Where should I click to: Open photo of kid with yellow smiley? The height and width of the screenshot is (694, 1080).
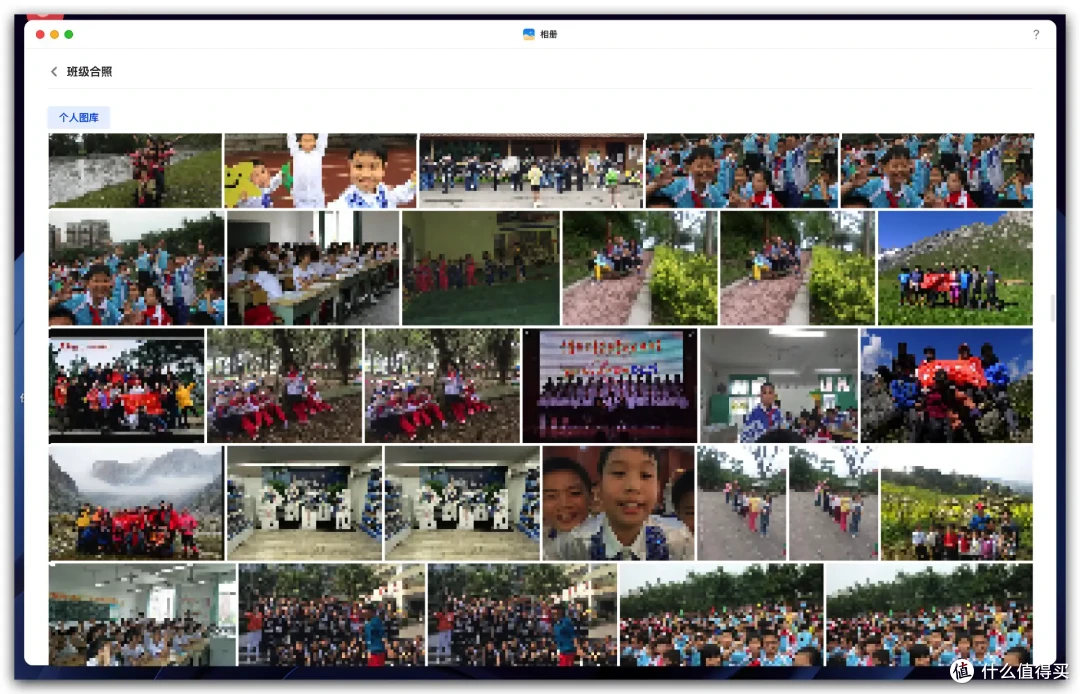click(320, 171)
